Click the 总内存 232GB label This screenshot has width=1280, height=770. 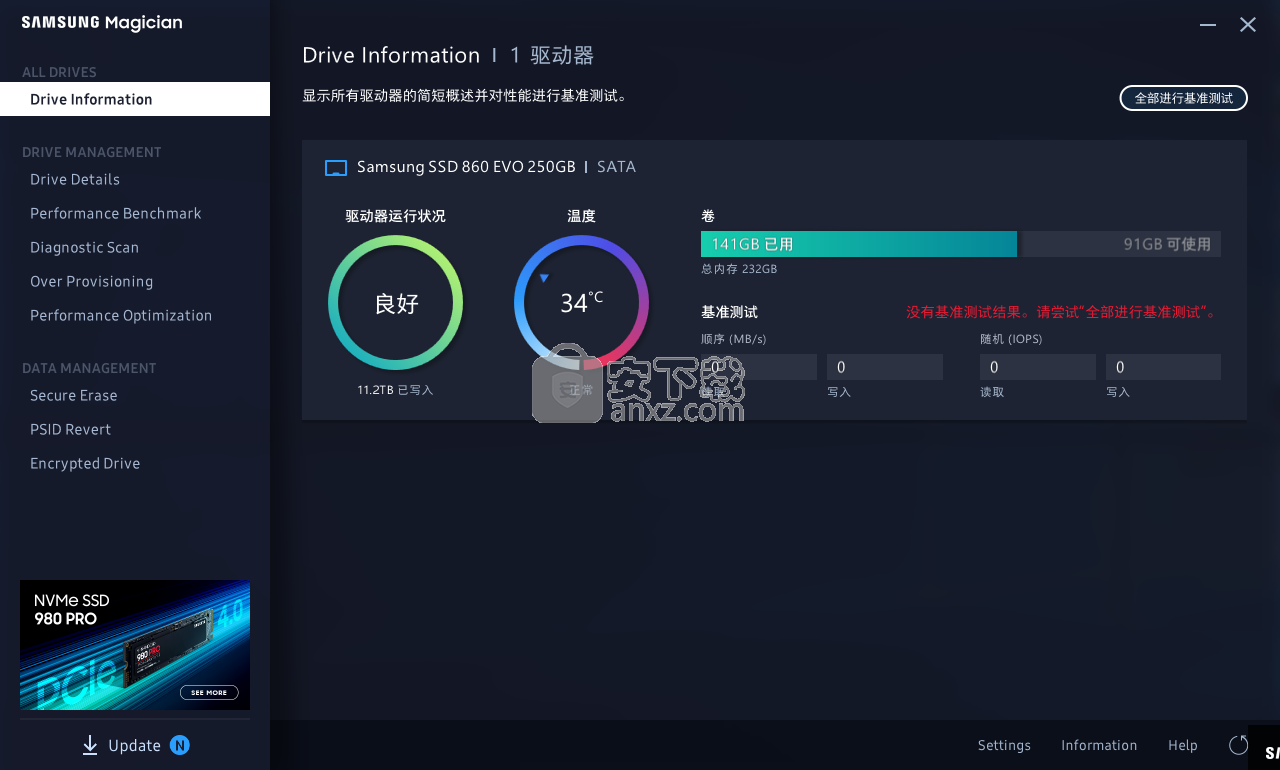tap(739, 269)
